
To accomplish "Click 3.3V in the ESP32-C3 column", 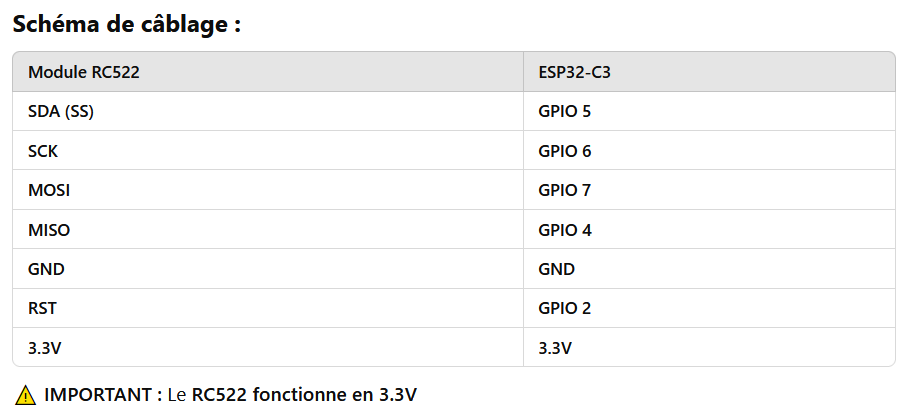I will 709,347.
